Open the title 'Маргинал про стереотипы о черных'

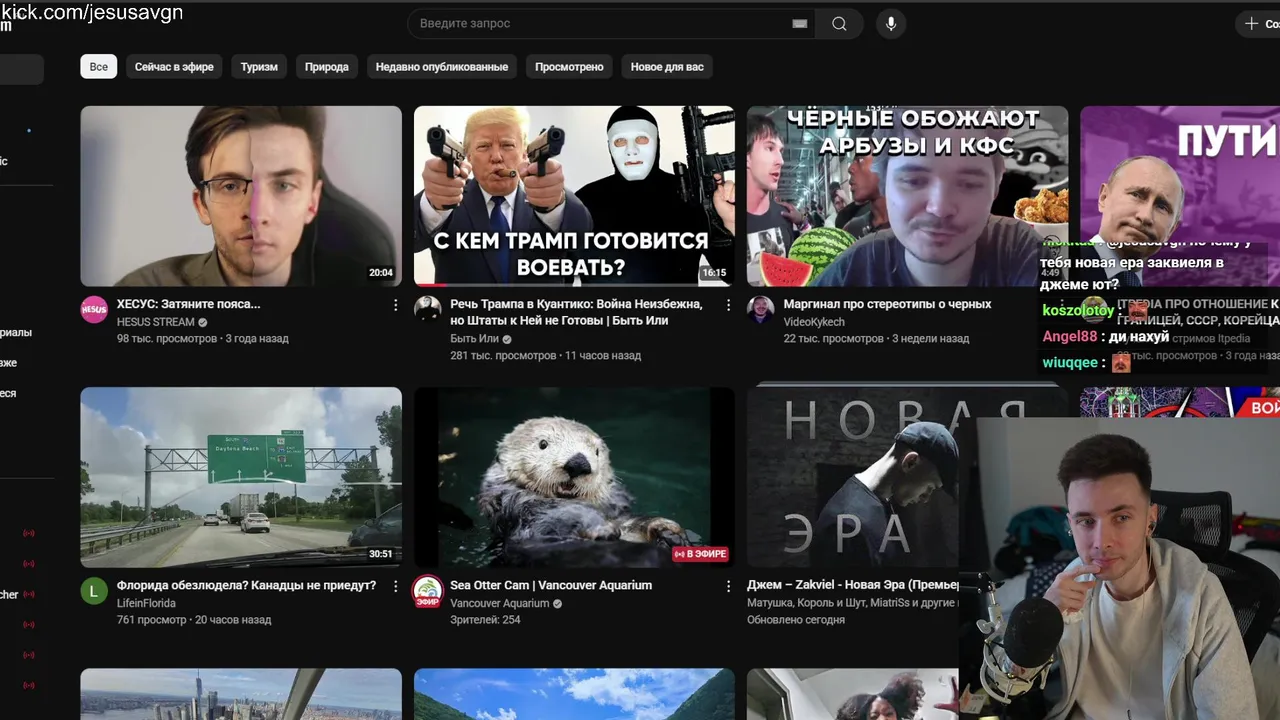tap(887, 304)
